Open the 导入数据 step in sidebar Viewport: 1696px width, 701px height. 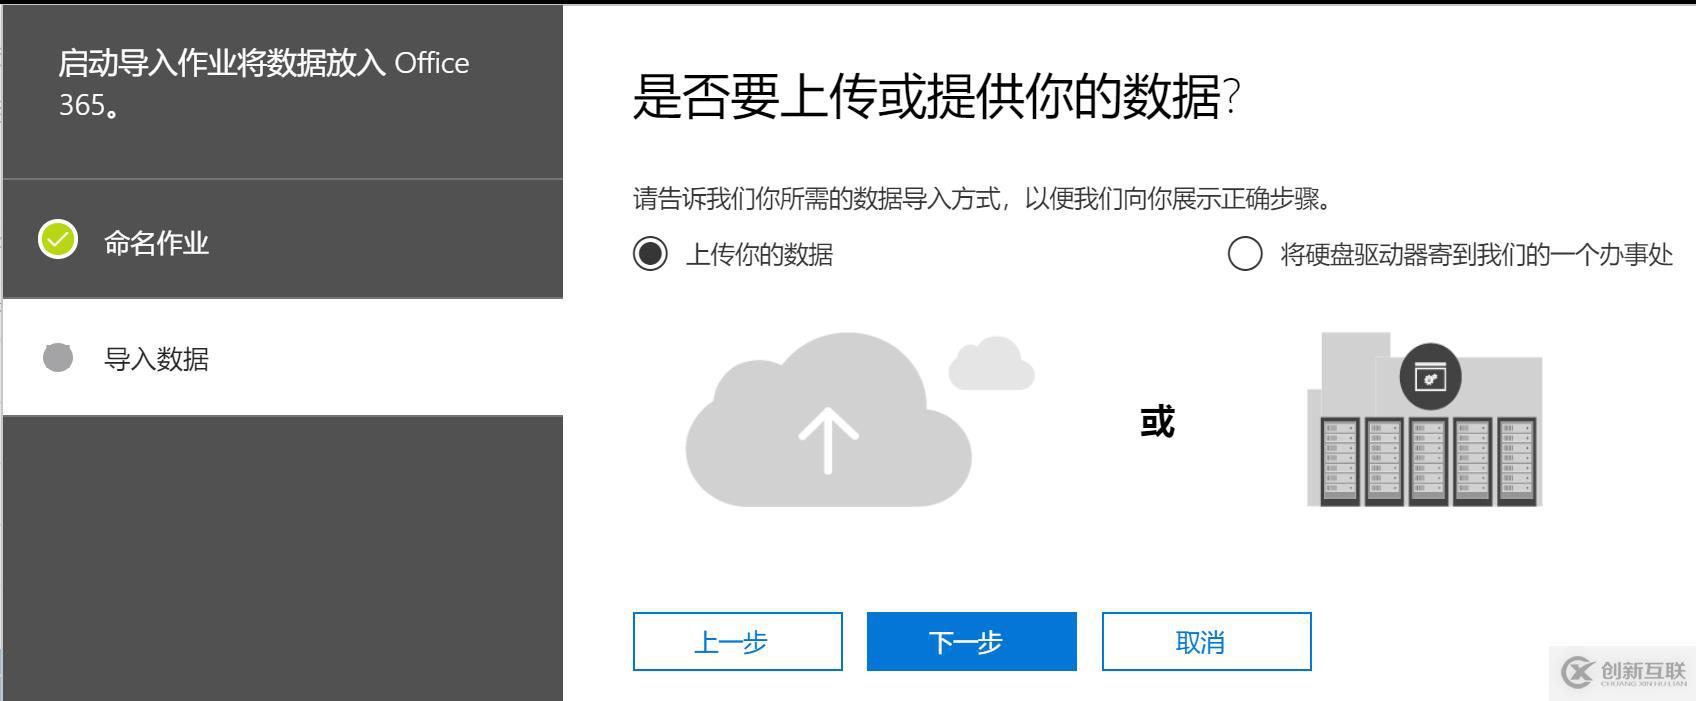(x=283, y=358)
